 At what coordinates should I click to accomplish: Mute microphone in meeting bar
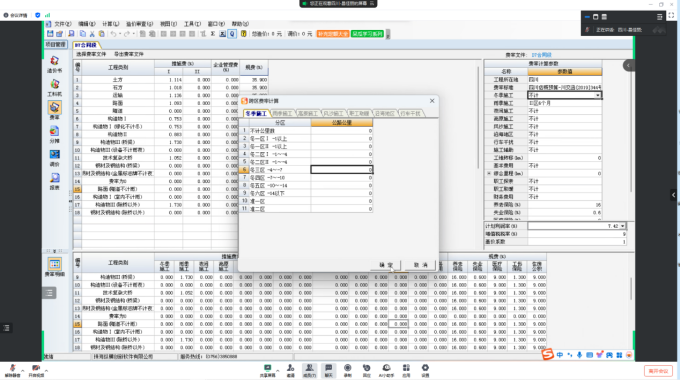pyautogui.click(x=12, y=370)
